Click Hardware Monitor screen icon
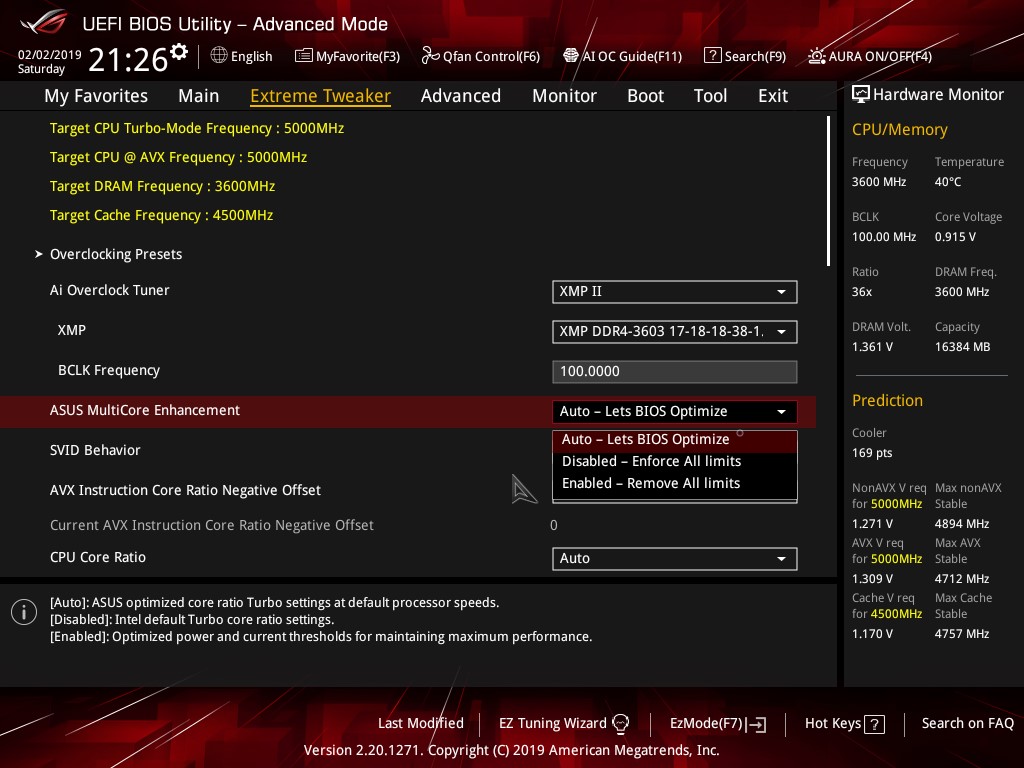Viewport: 1024px width, 768px height. point(861,95)
